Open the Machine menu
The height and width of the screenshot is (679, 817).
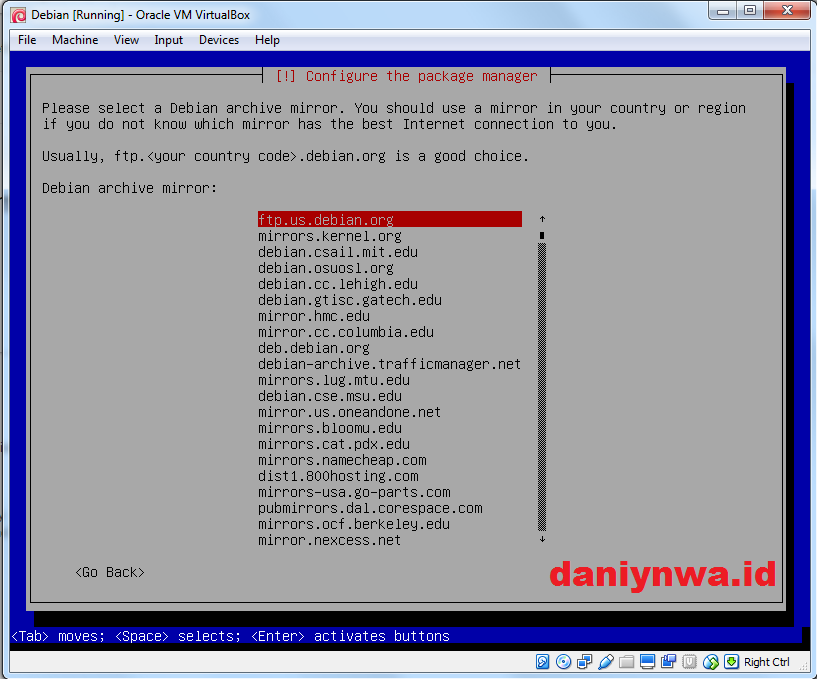coord(75,40)
